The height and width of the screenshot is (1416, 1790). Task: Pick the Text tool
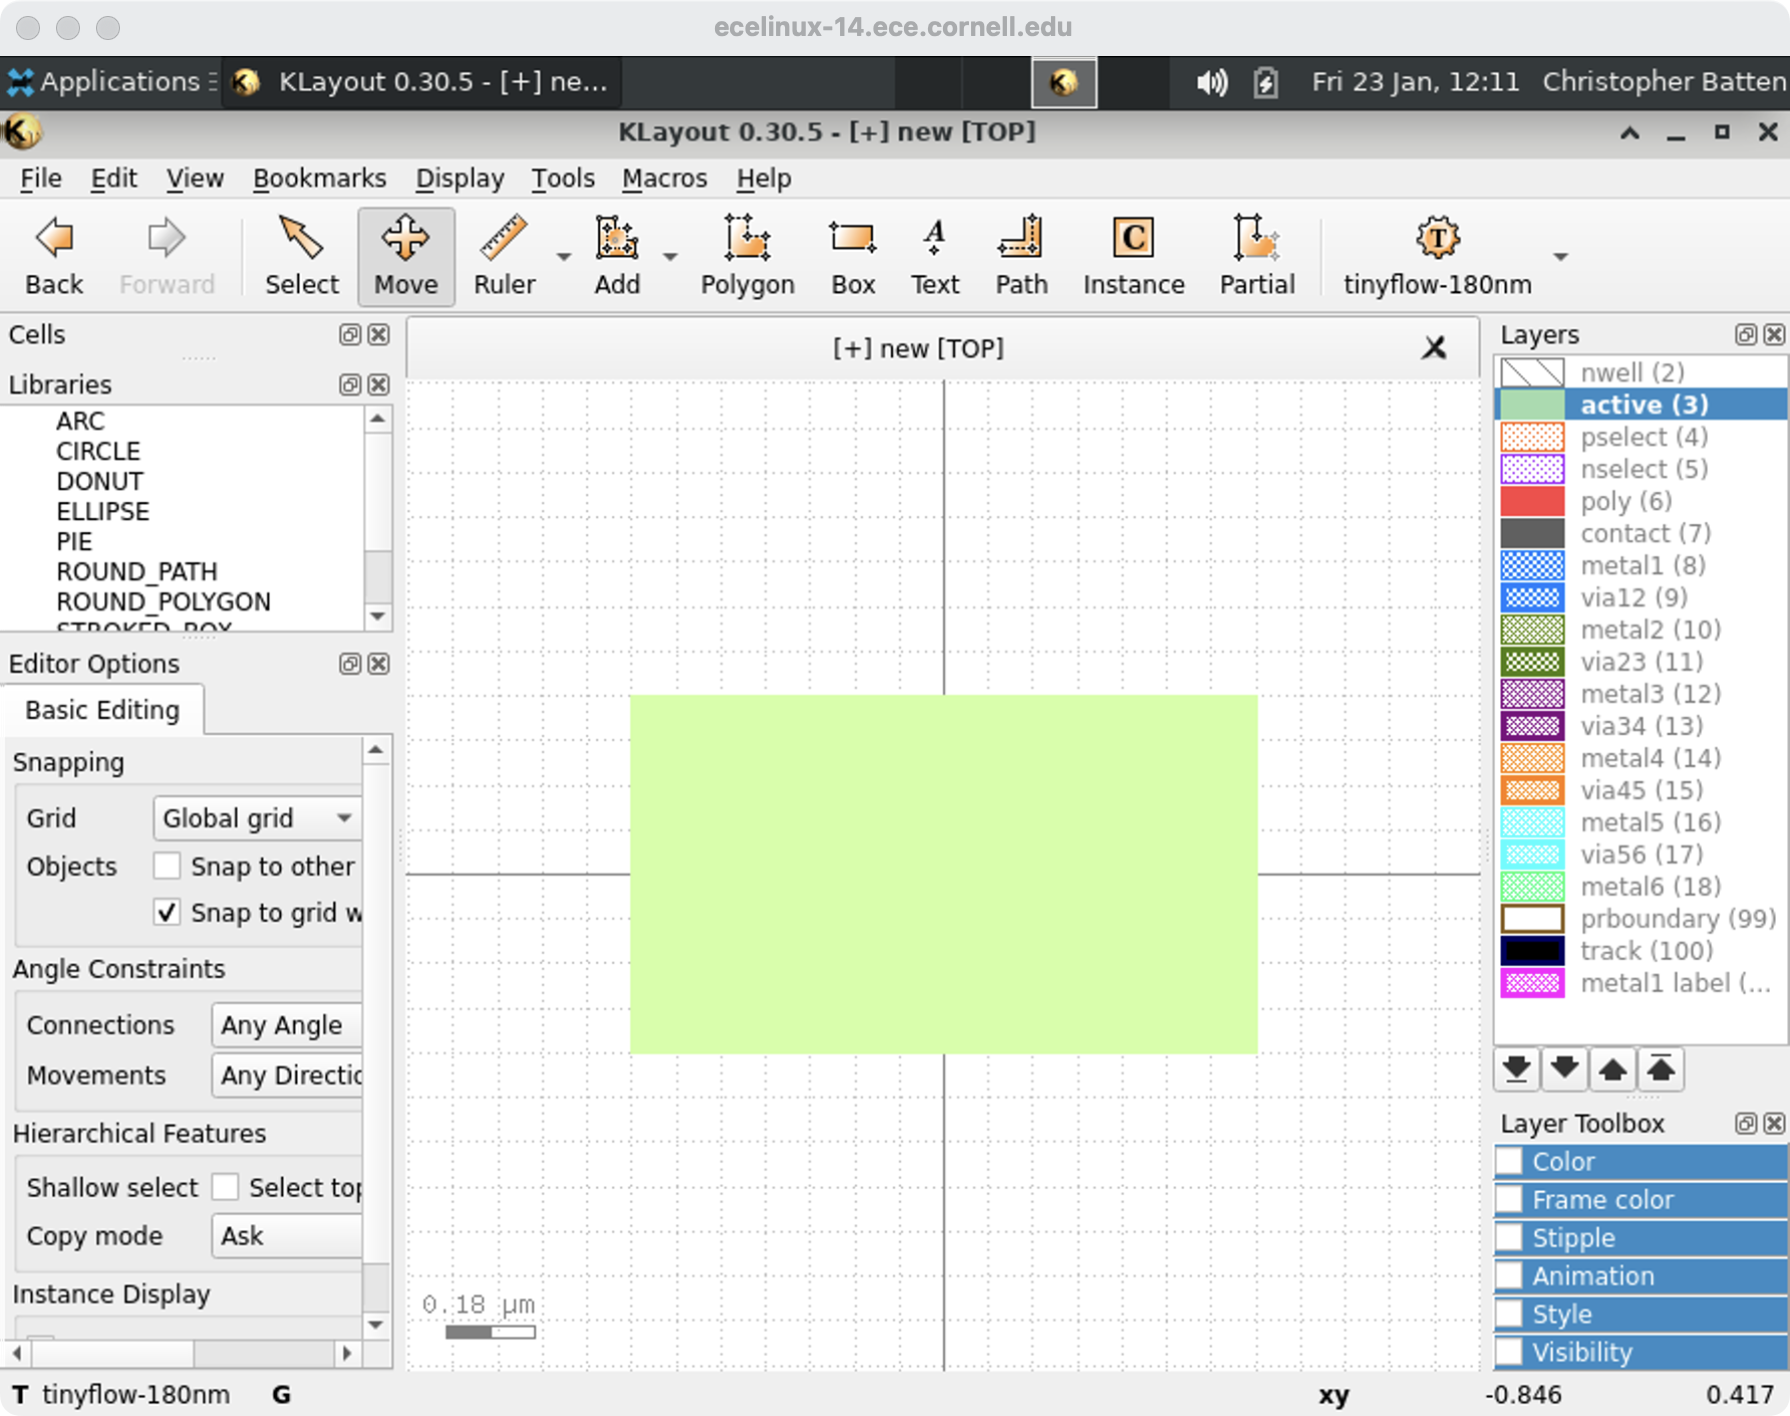934,256
